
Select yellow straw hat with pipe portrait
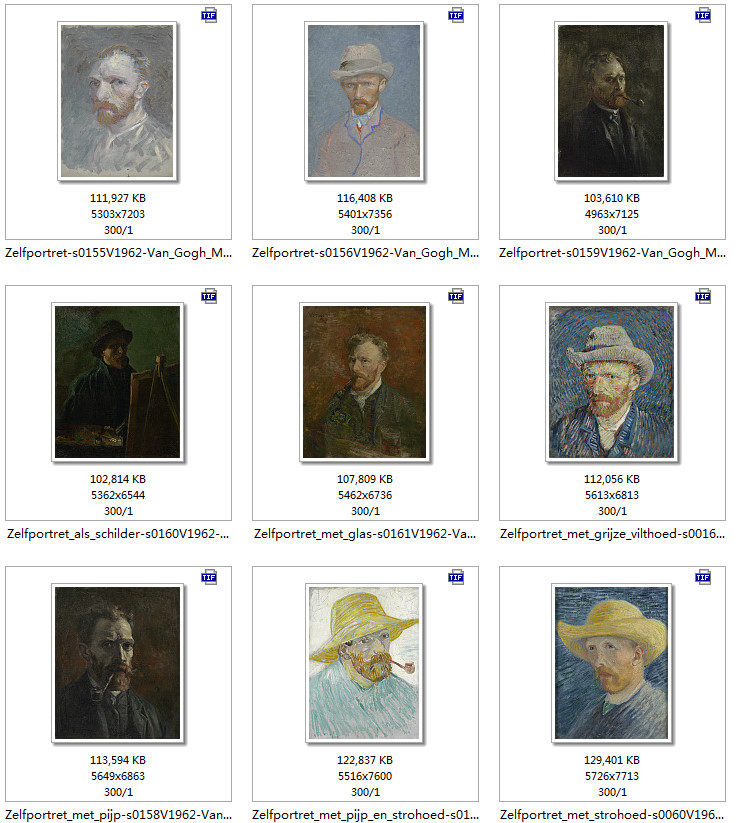364,663
